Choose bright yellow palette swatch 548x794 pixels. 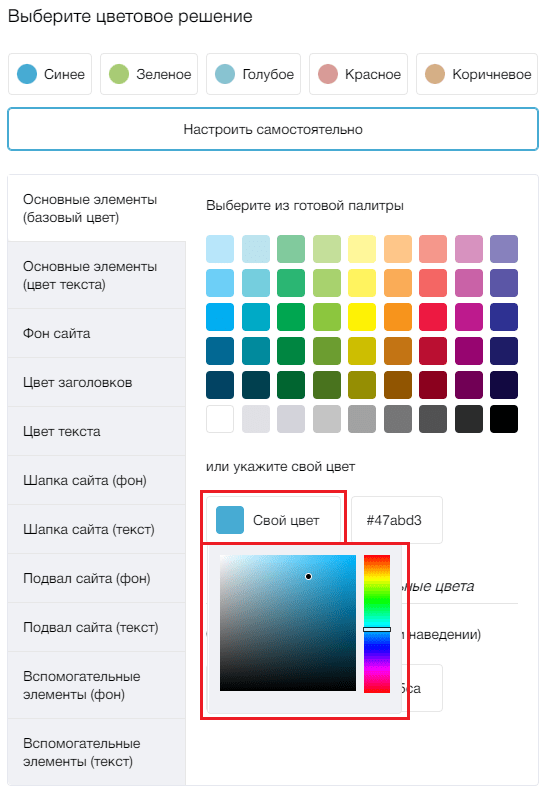click(362, 317)
